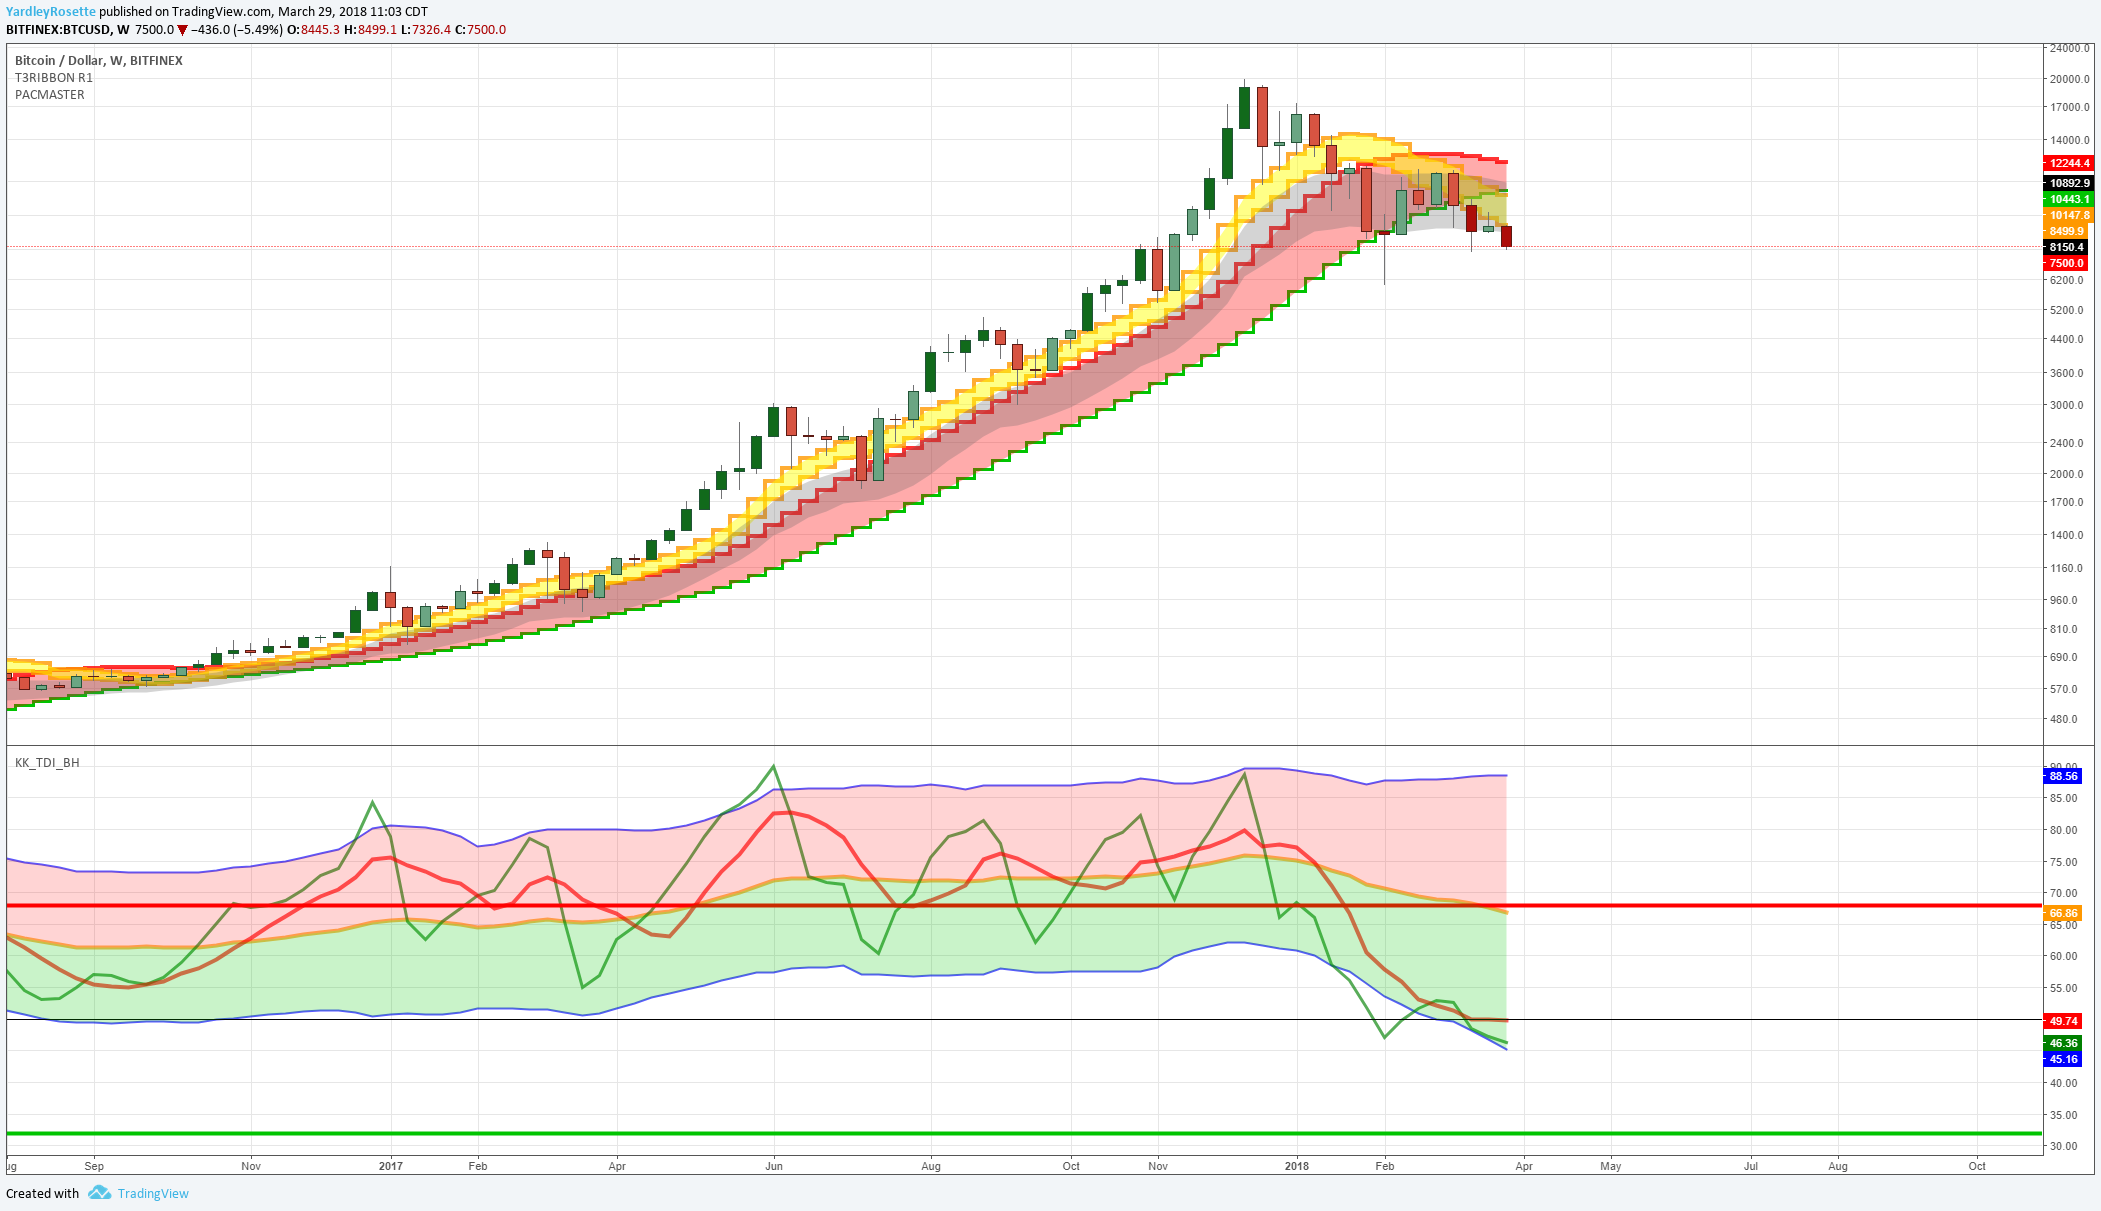Click the 480.0 price axis tick
2101x1211 pixels.
tap(2062, 719)
